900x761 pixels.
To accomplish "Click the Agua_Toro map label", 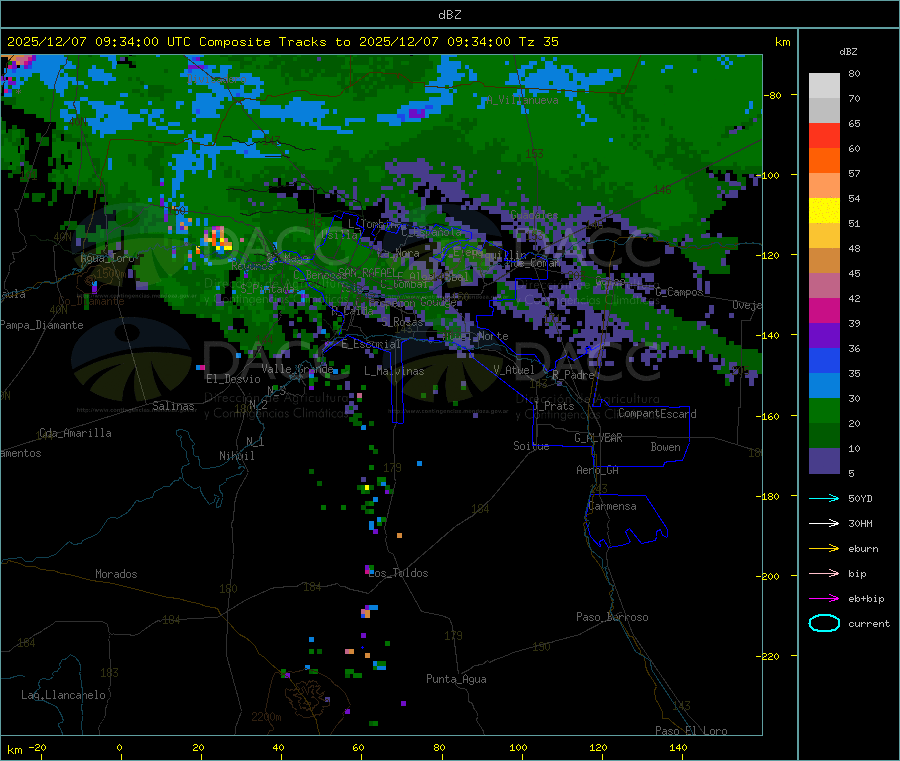I will pos(107,258).
